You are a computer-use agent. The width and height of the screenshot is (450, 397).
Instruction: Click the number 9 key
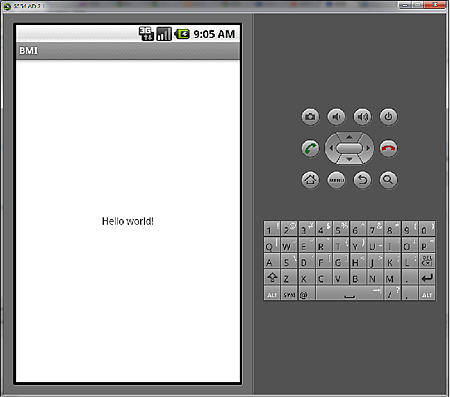click(x=410, y=228)
